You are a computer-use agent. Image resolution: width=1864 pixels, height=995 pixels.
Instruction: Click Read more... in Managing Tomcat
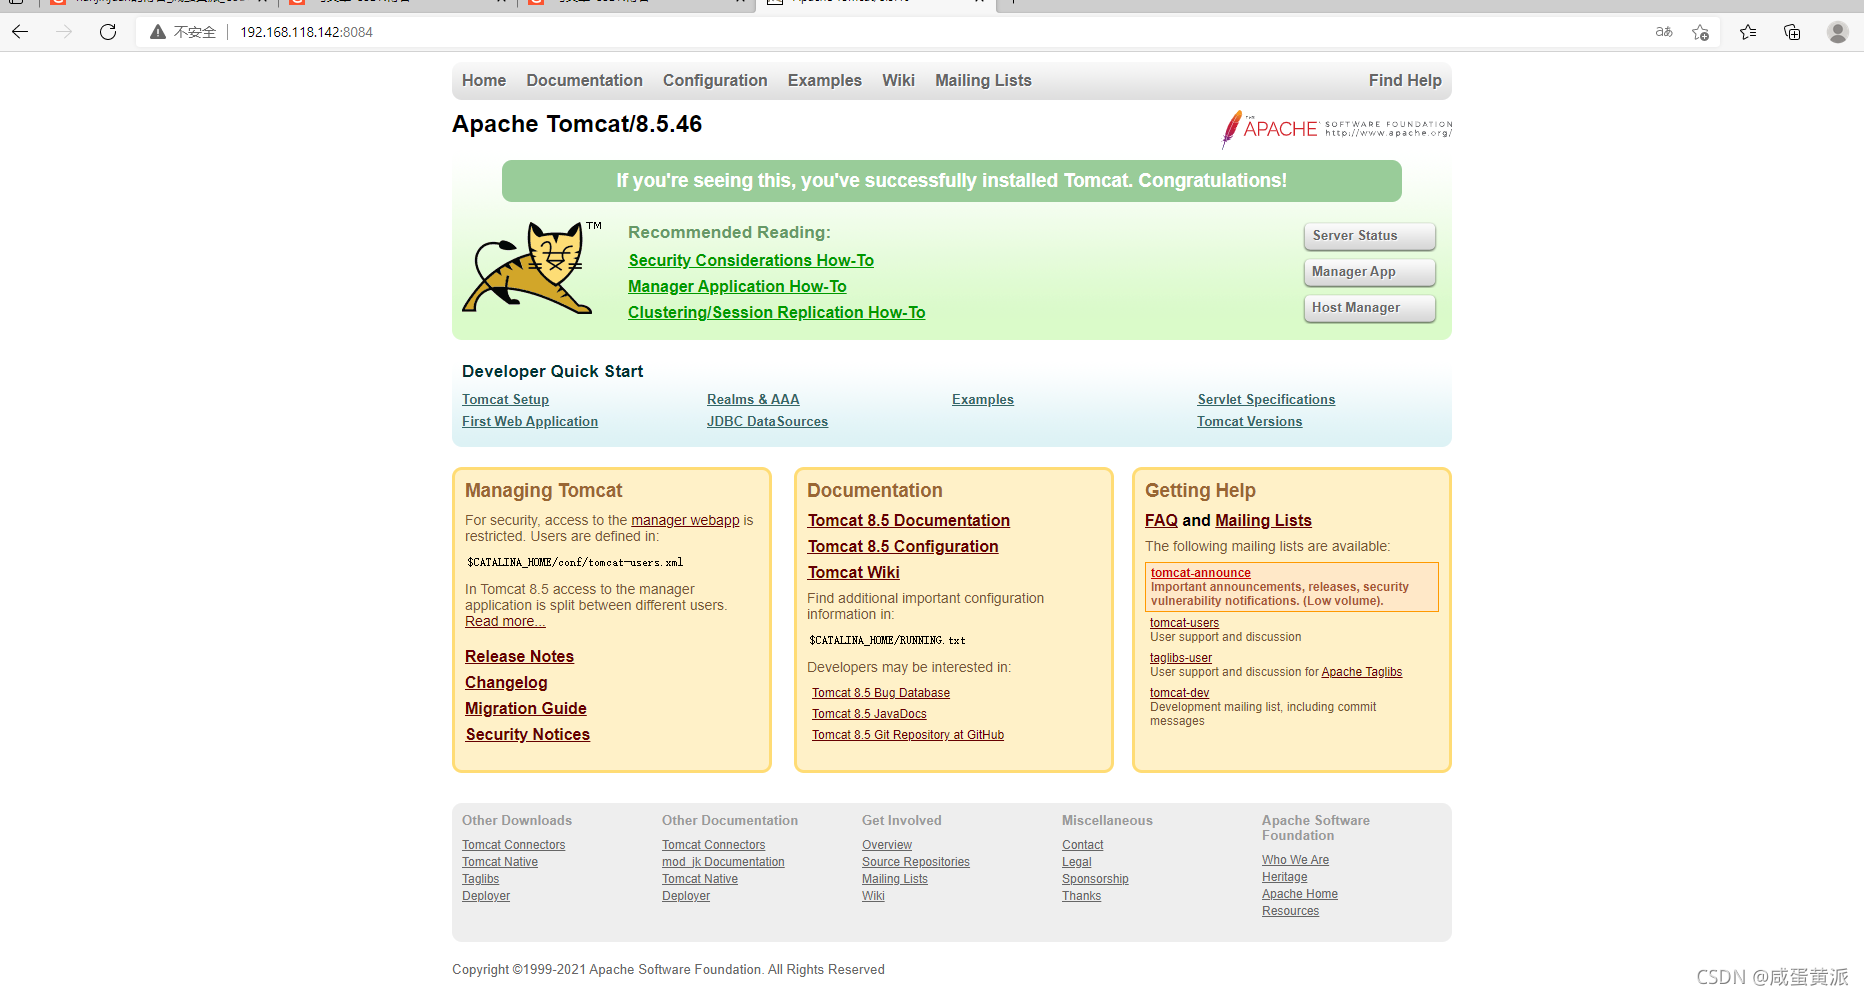[x=505, y=621]
